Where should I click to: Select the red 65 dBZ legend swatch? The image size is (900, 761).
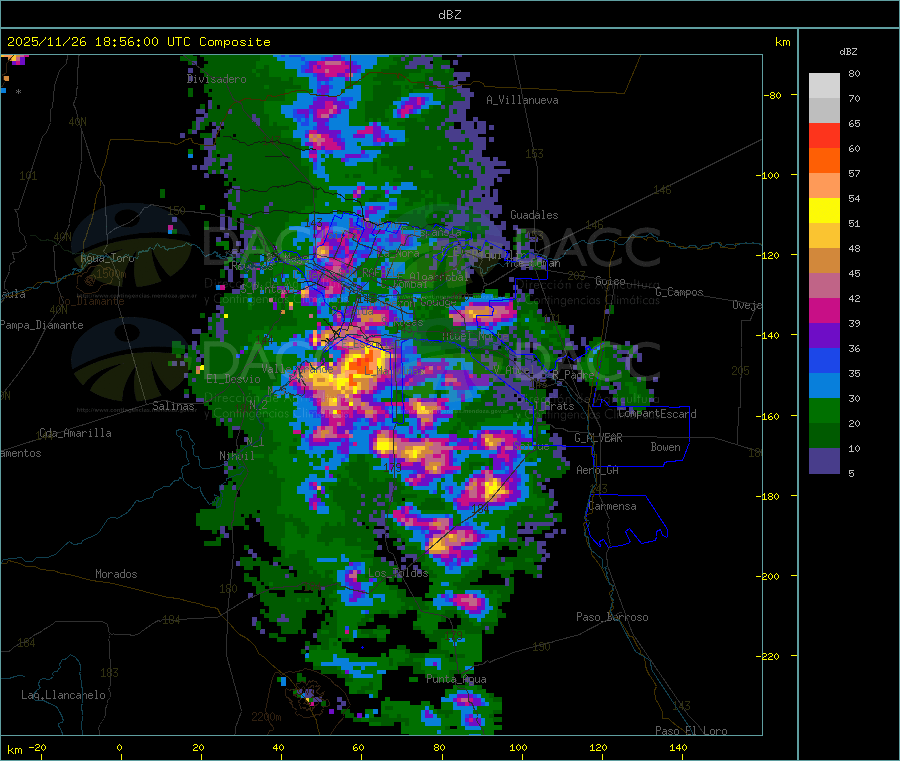(824, 136)
